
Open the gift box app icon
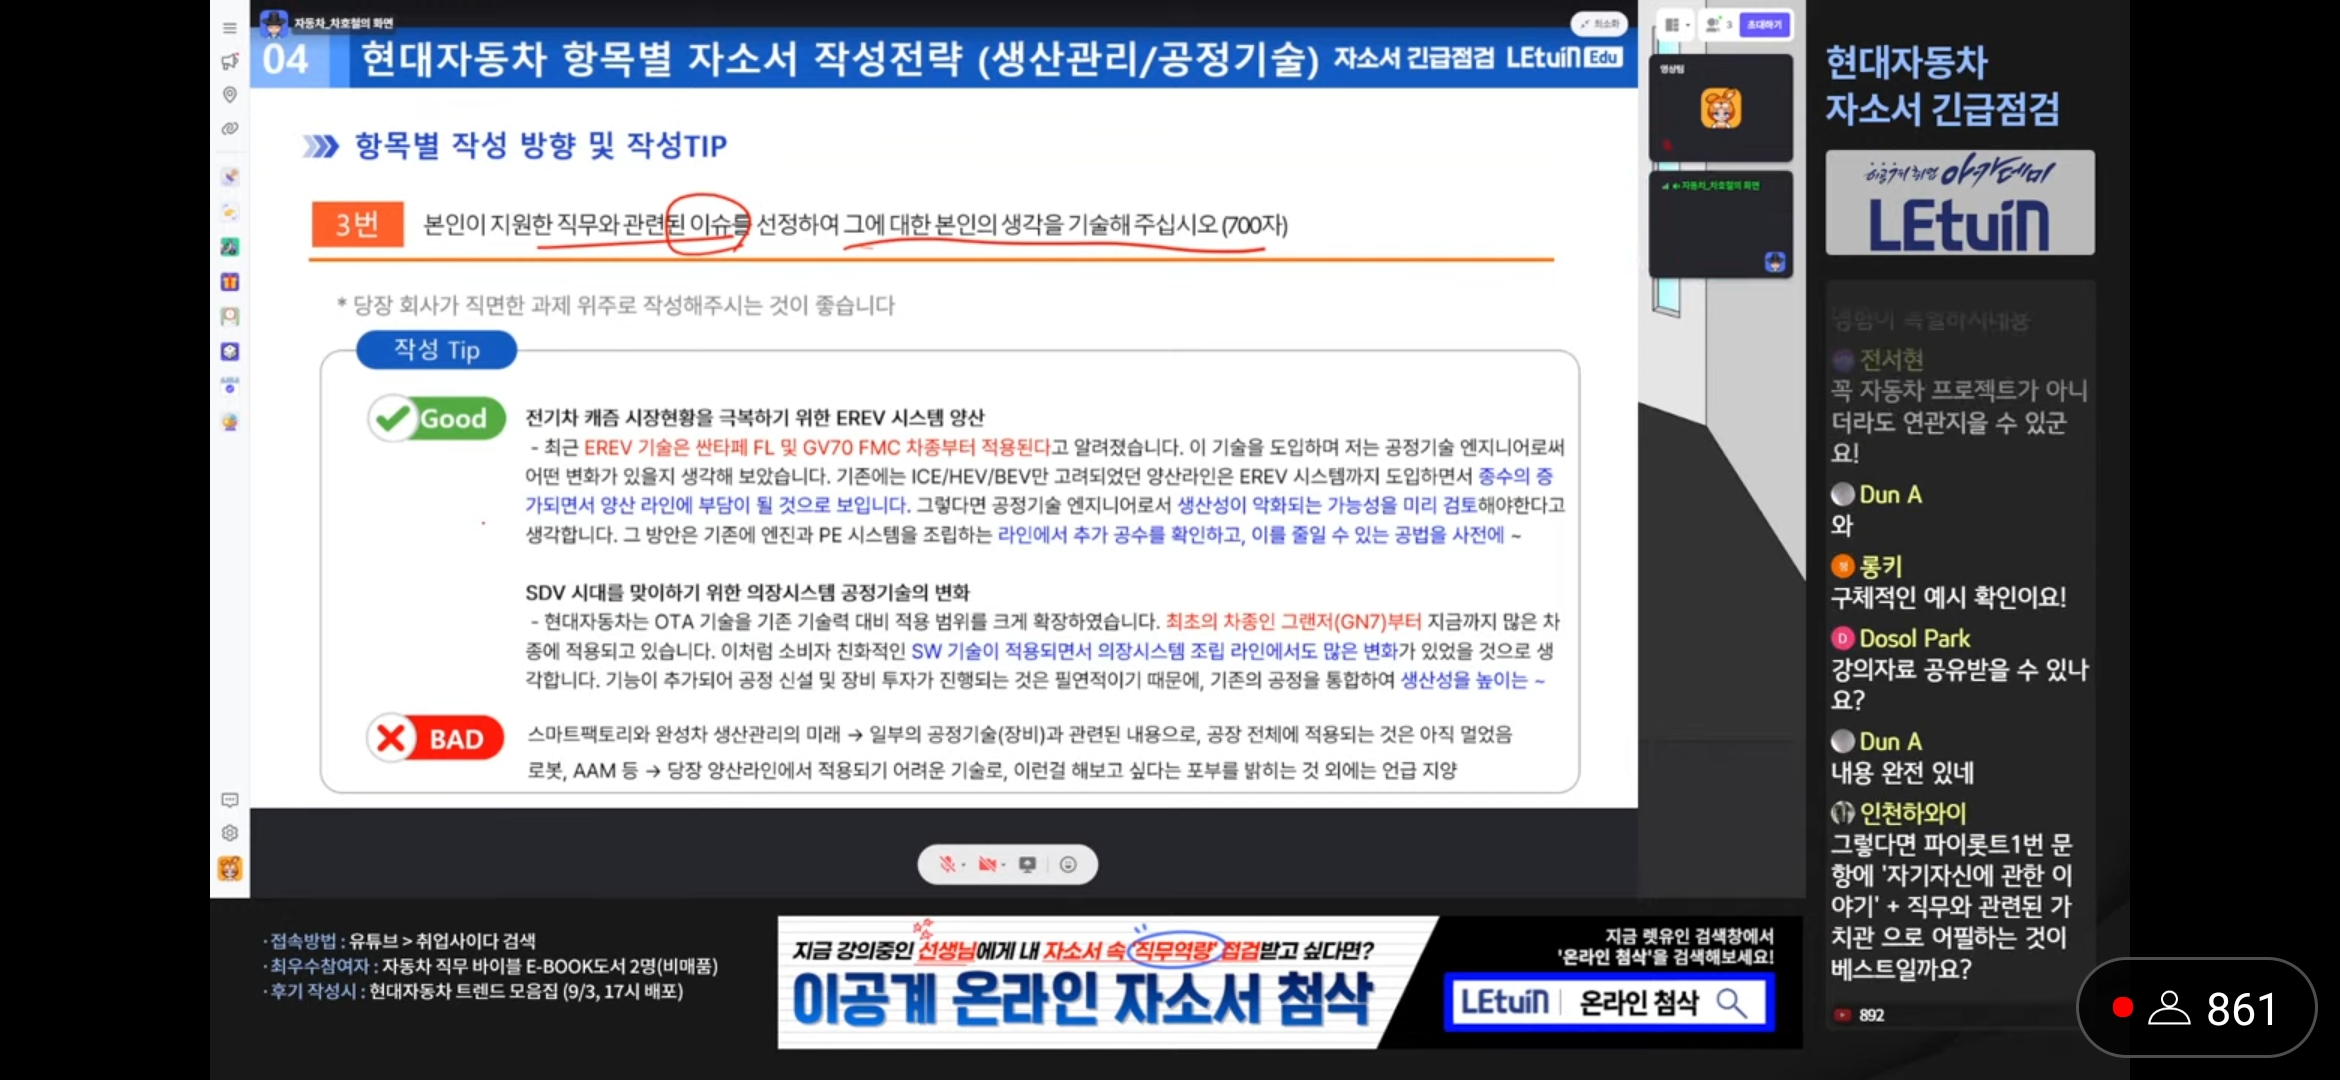(229, 282)
